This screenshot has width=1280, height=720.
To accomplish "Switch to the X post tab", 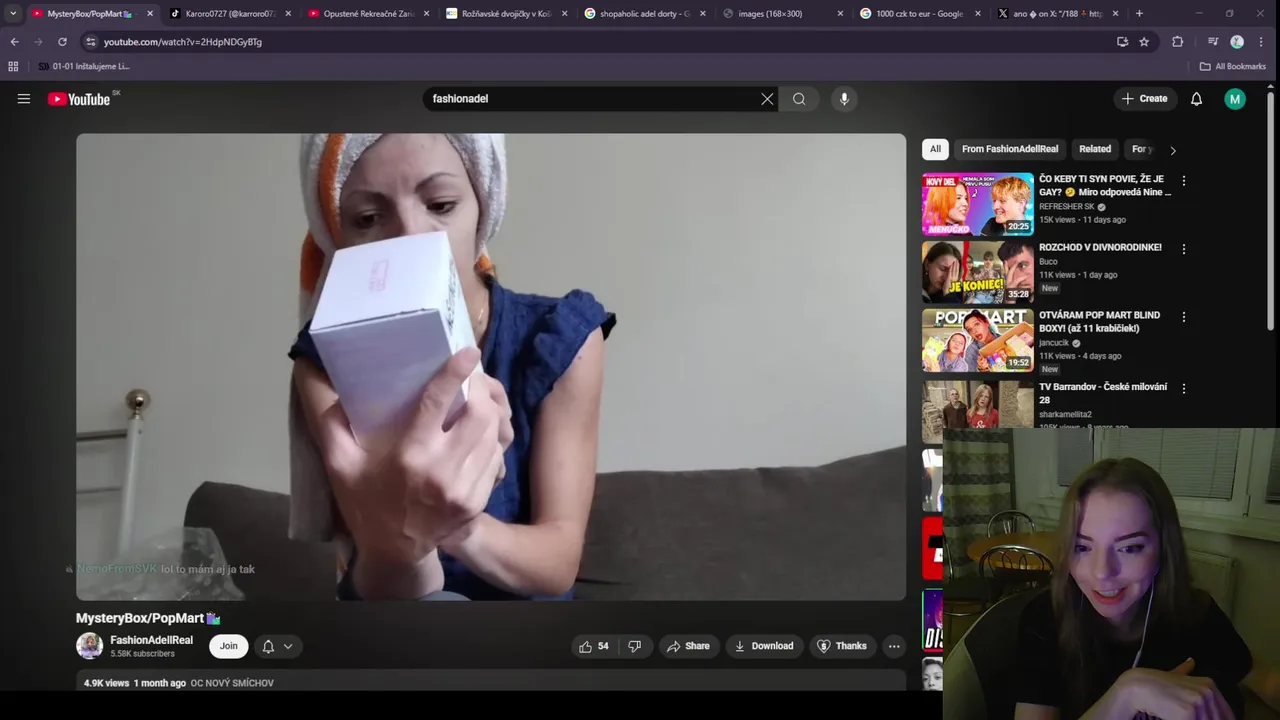I will click(1057, 14).
